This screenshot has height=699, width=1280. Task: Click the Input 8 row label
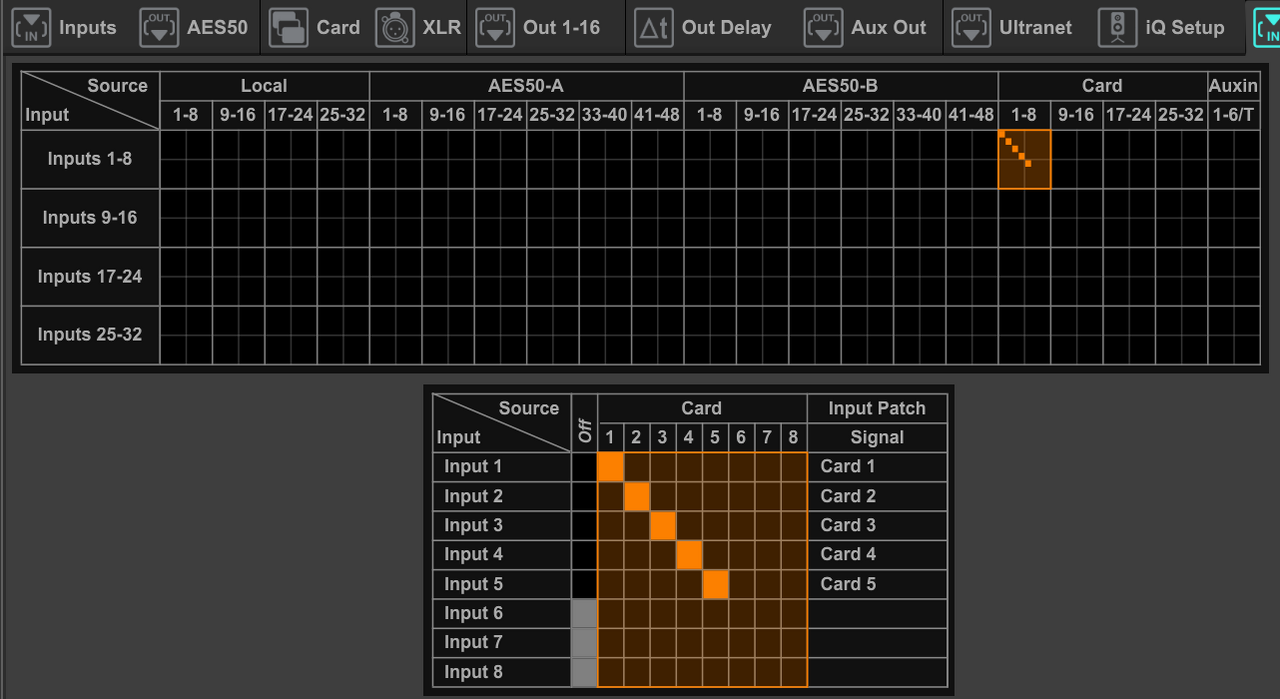tap(501, 672)
